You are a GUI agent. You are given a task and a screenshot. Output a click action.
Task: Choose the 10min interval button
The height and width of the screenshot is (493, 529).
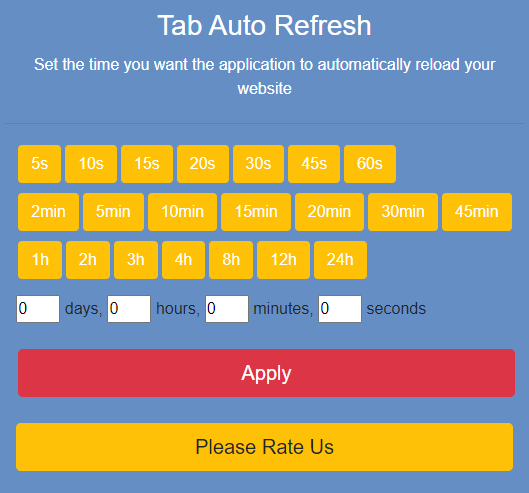[183, 212]
